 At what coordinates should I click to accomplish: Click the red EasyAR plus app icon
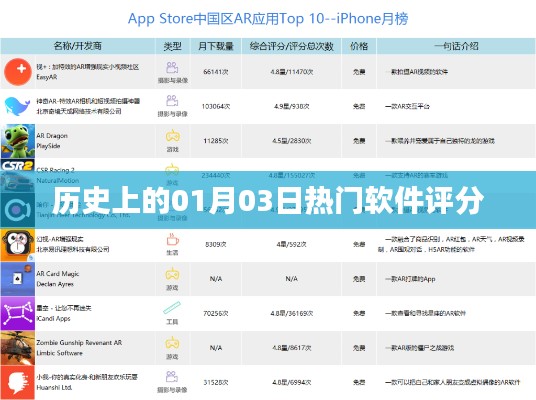[x=18, y=72]
